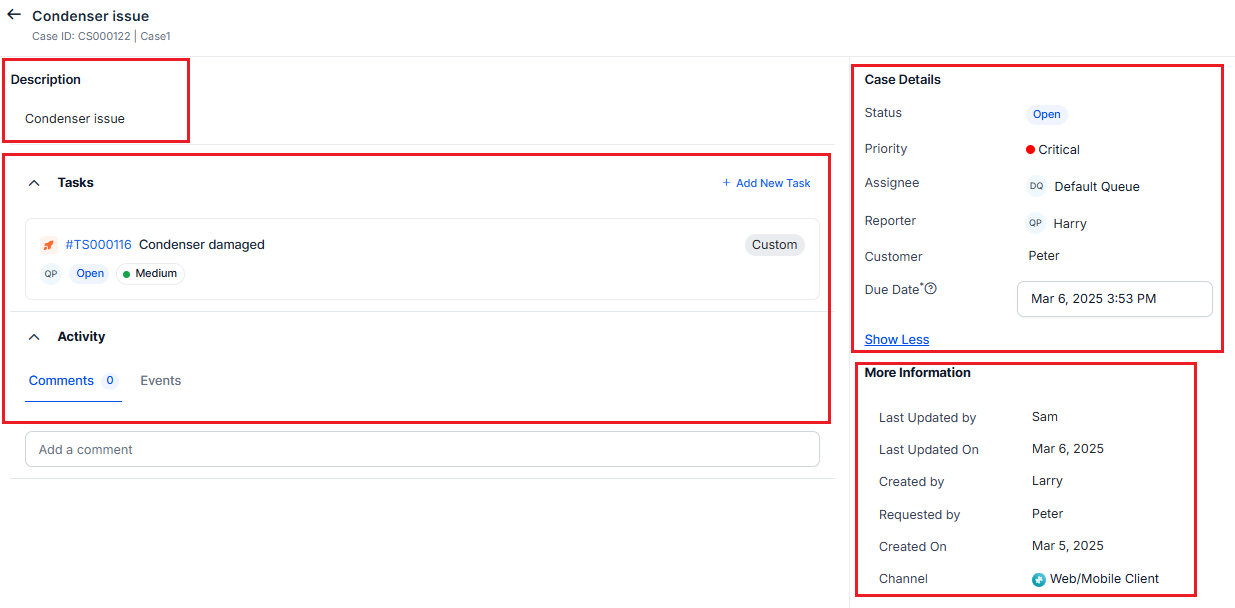Screen dimensions: 1235x608
Task: Collapse the Tasks section
Action: tap(34, 183)
